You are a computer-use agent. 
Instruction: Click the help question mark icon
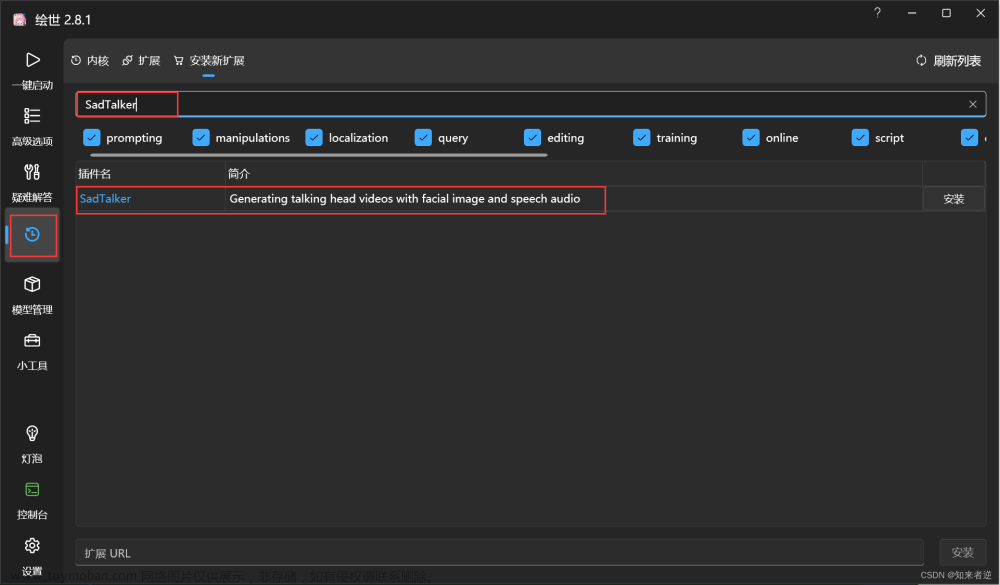point(878,13)
